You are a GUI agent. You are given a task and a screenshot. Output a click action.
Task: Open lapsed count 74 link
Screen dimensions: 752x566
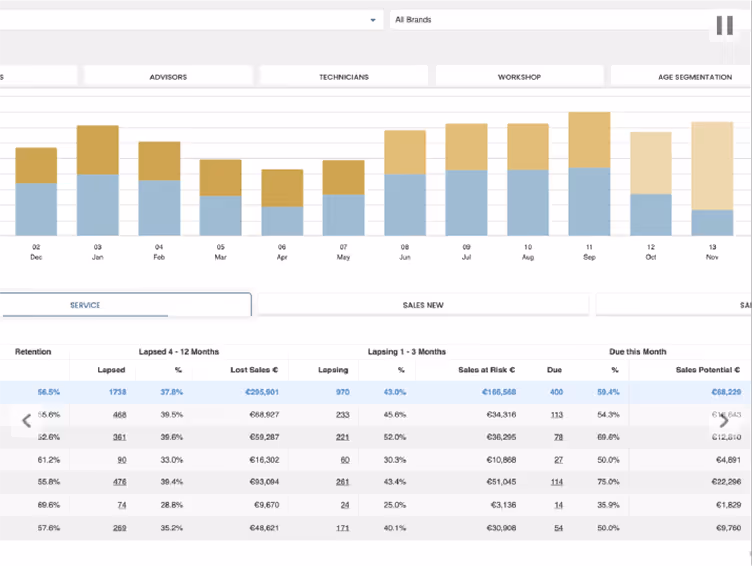click(122, 505)
